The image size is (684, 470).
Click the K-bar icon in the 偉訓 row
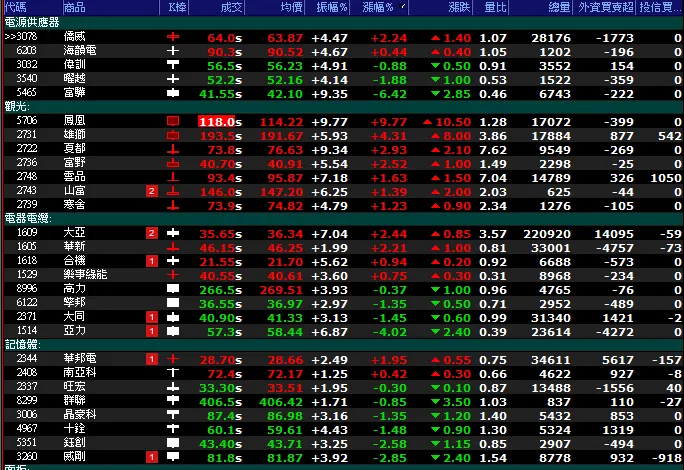click(x=173, y=65)
